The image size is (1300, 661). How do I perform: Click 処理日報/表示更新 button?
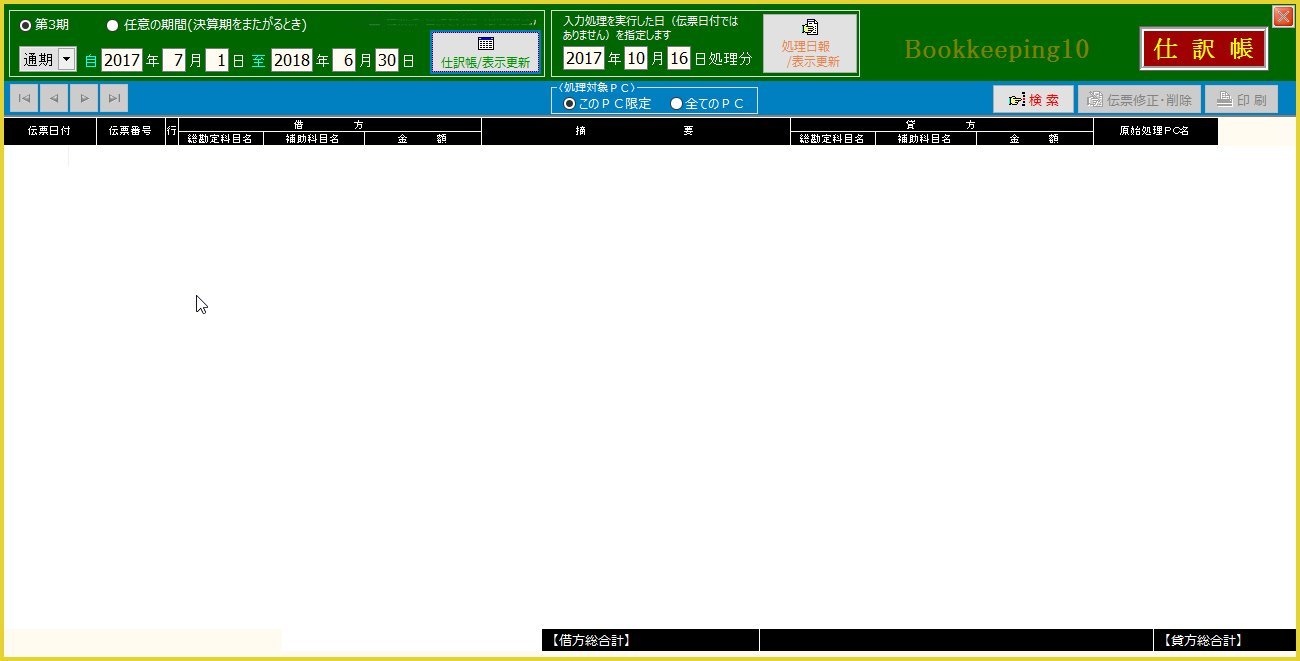point(810,45)
